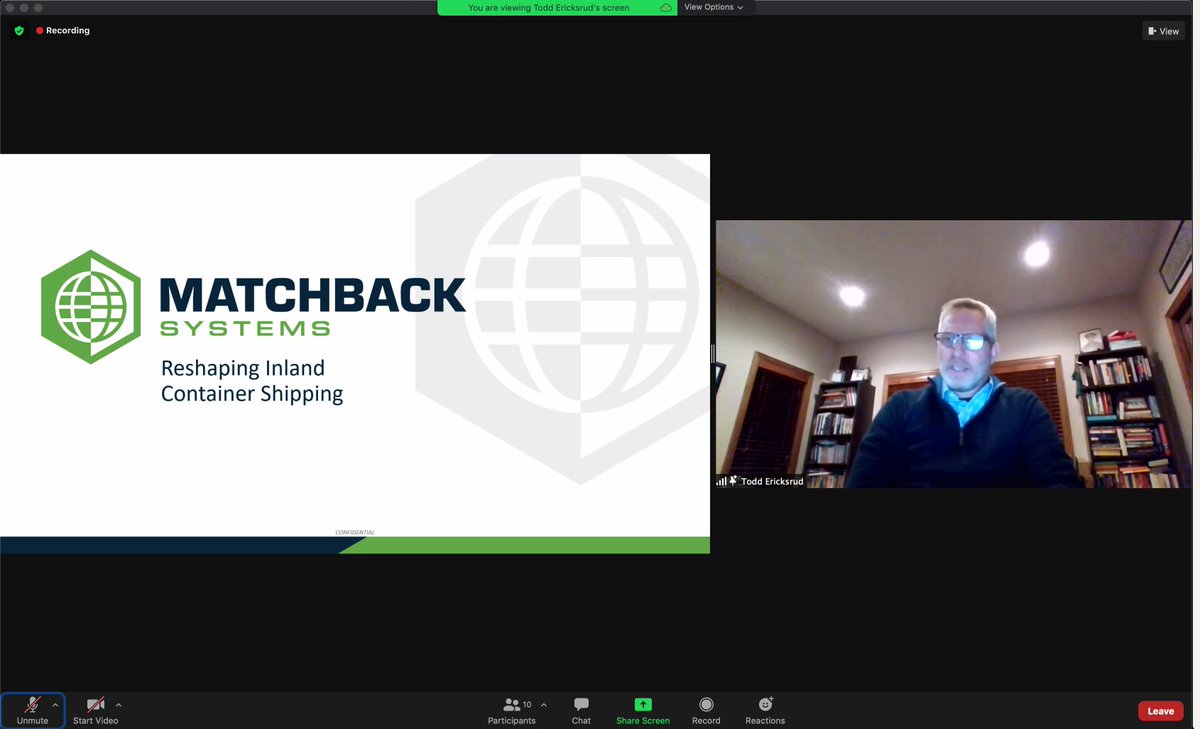
Task: Click the divider handle between slide and video
Action: click(x=713, y=354)
